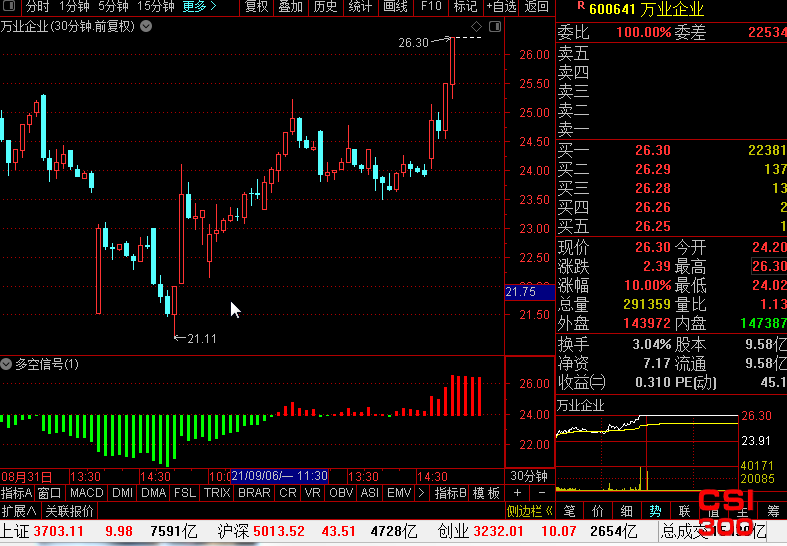787x546 pixels.
Task: Switch to the 分时 chart view
Action: click(38, 7)
